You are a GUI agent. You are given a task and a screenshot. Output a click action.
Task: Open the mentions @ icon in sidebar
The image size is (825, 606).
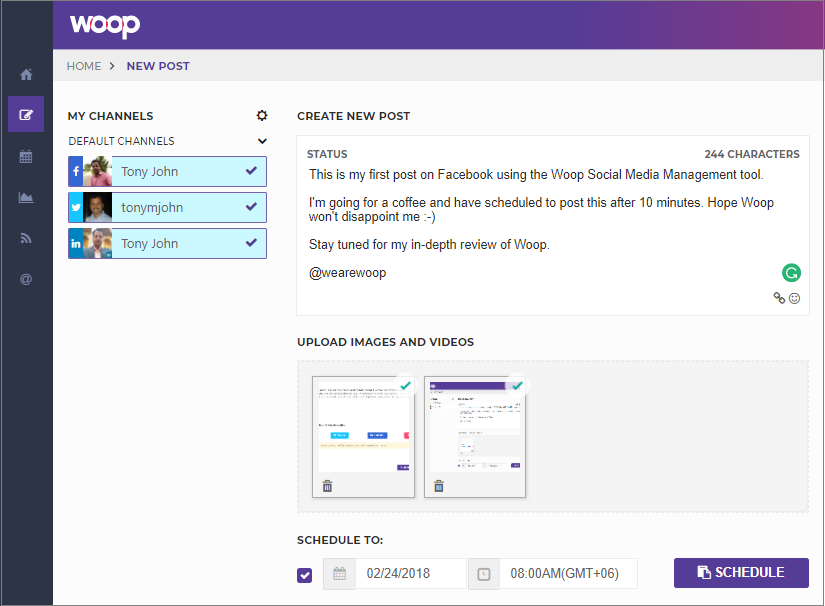tap(26, 279)
